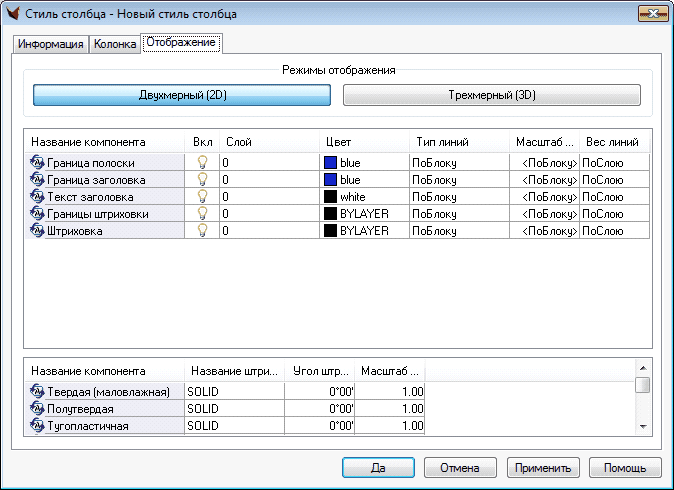Click the icon beside Тугопластичная

tap(38, 426)
